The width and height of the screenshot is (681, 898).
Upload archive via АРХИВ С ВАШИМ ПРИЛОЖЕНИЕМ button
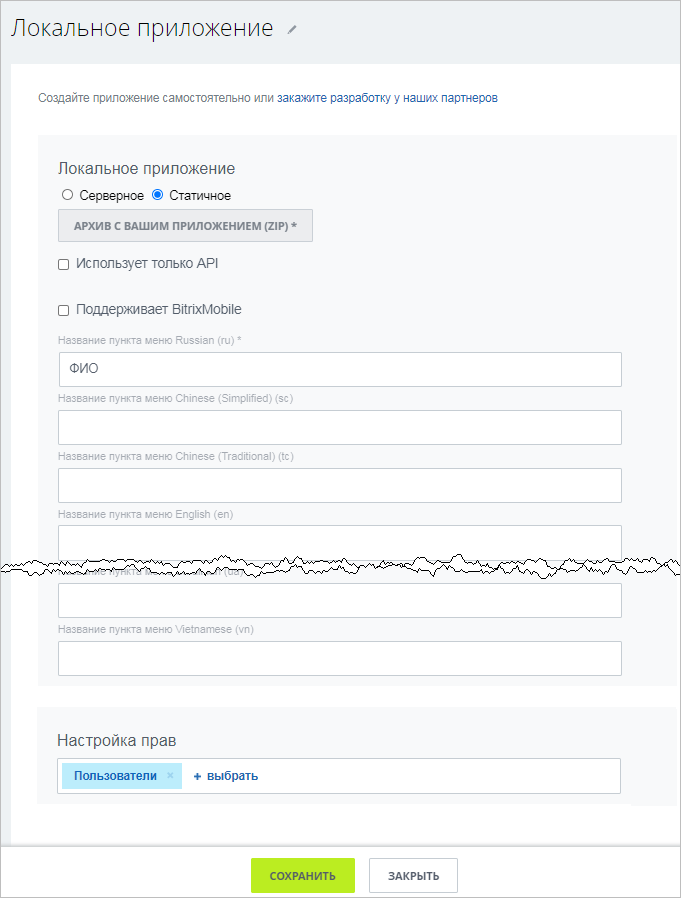[186, 226]
